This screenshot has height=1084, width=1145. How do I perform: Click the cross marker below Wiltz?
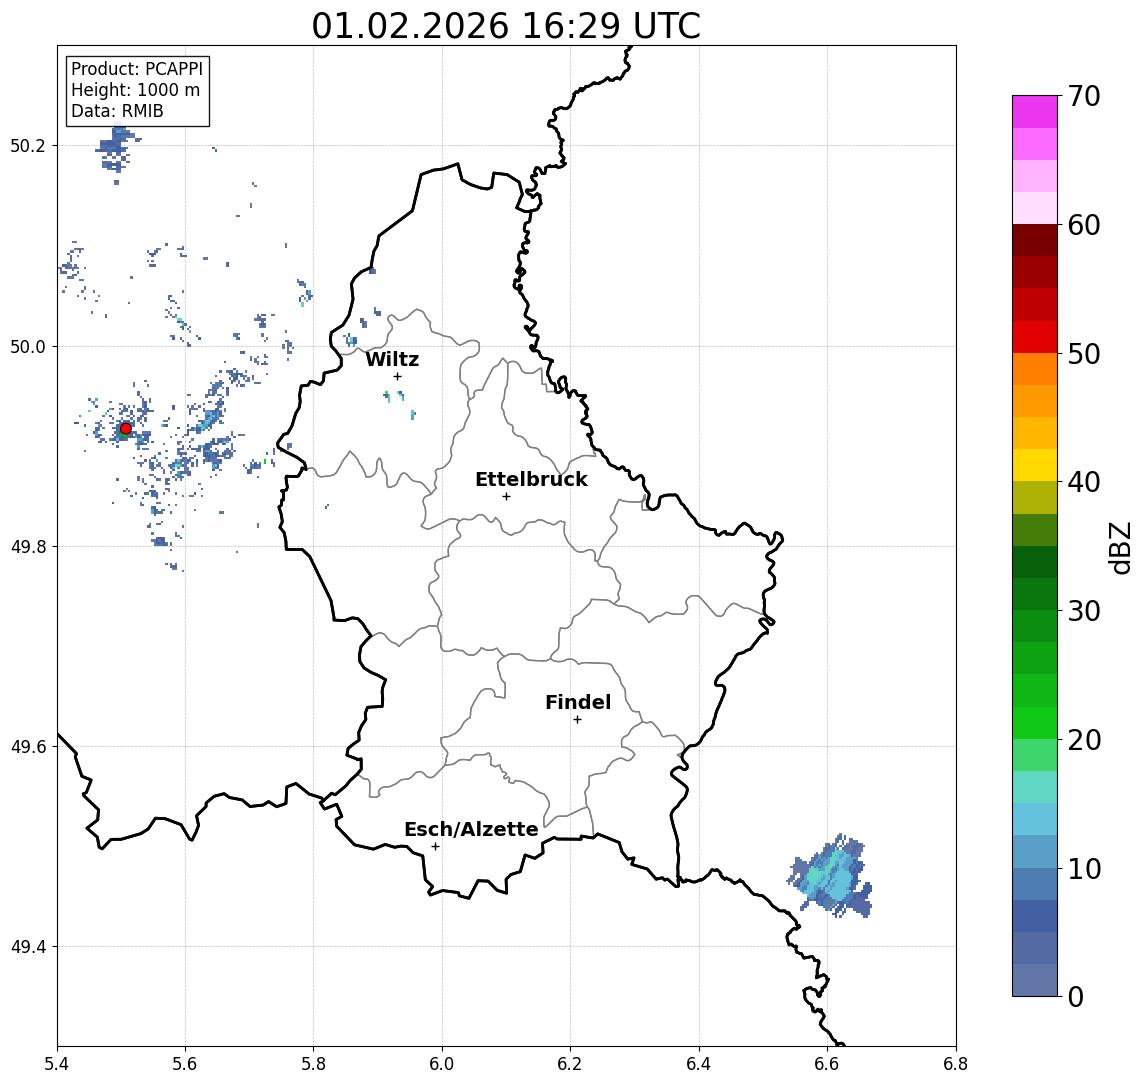coord(397,376)
